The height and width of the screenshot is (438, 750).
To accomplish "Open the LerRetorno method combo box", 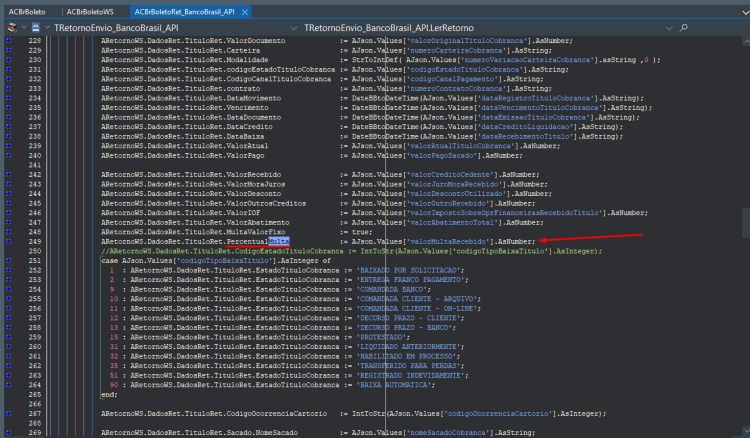I will pyautogui.click(x=488, y=28).
